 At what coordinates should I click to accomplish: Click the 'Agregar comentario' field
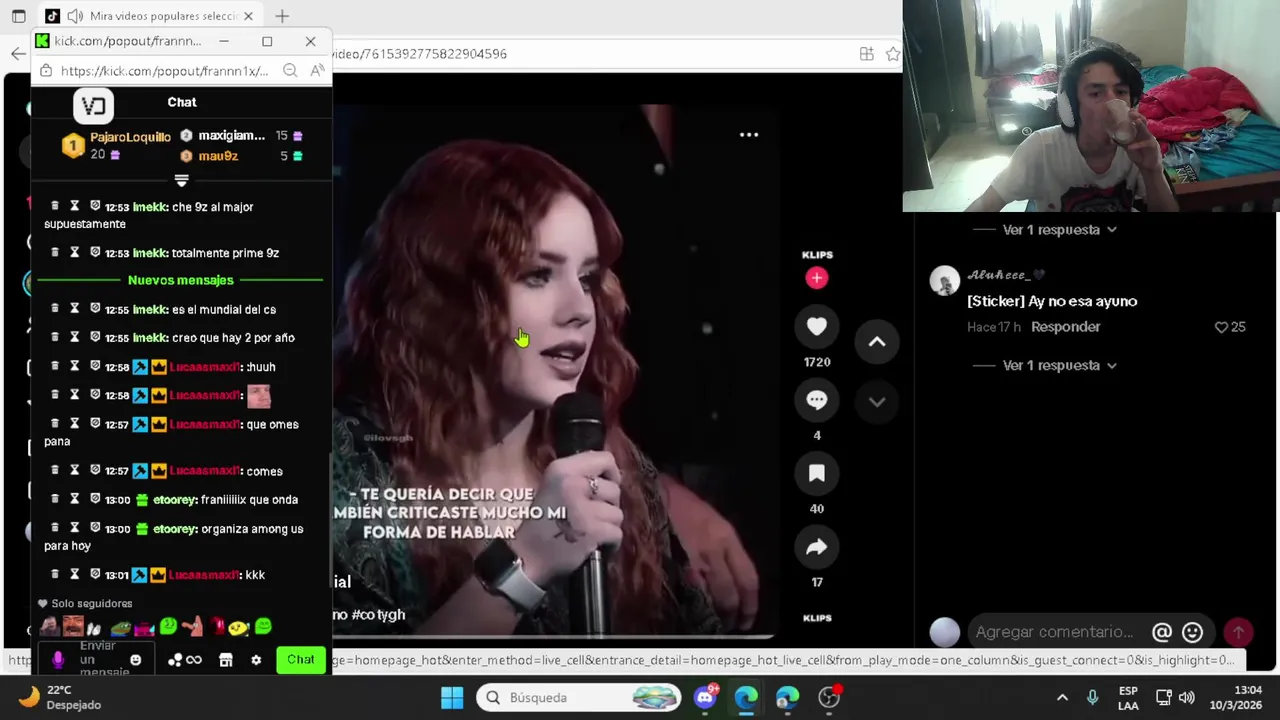tap(1054, 632)
